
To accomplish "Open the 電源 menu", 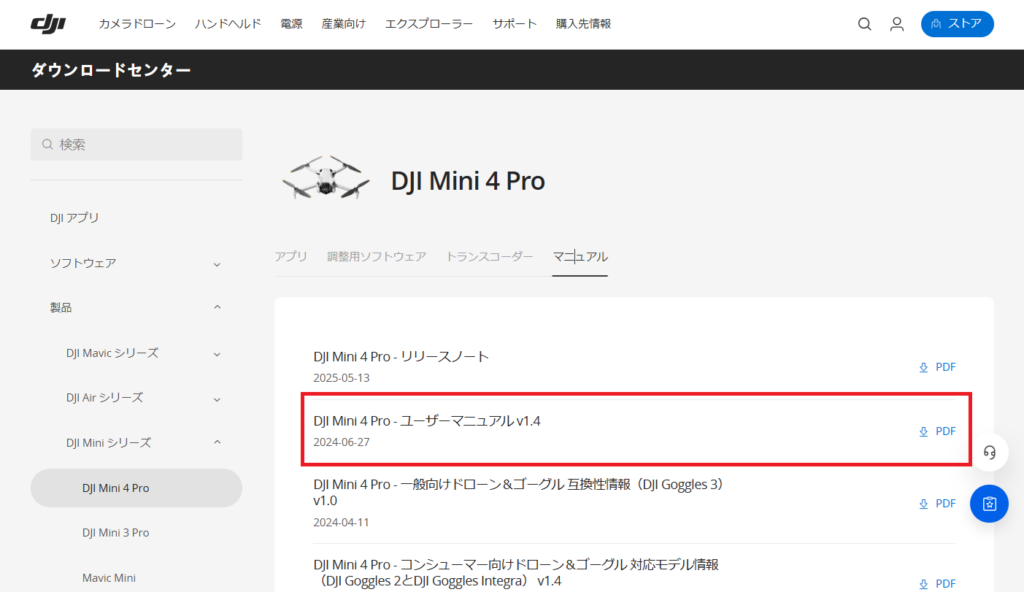I will [291, 24].
